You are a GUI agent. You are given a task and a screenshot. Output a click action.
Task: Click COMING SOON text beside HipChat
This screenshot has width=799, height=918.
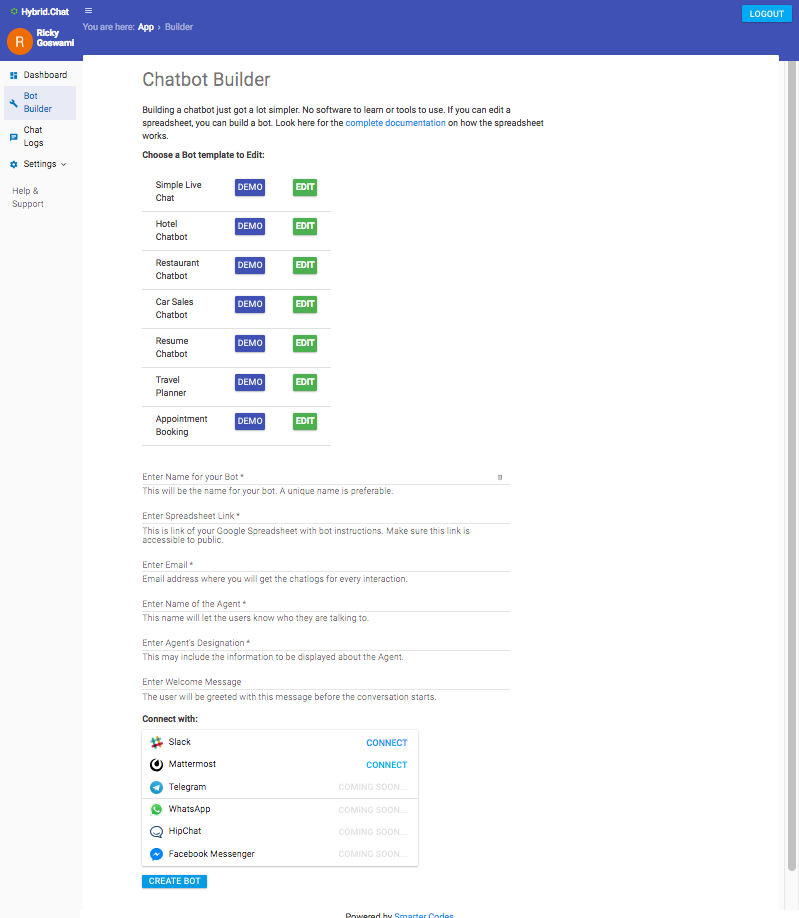(x=372, y=832)
